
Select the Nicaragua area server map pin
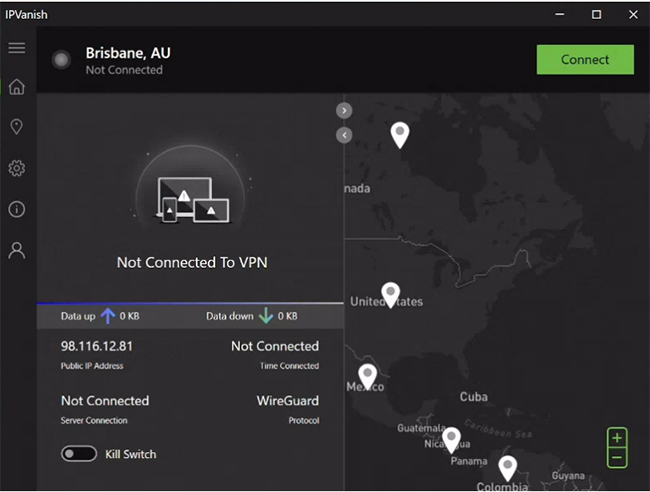point(451,440)
